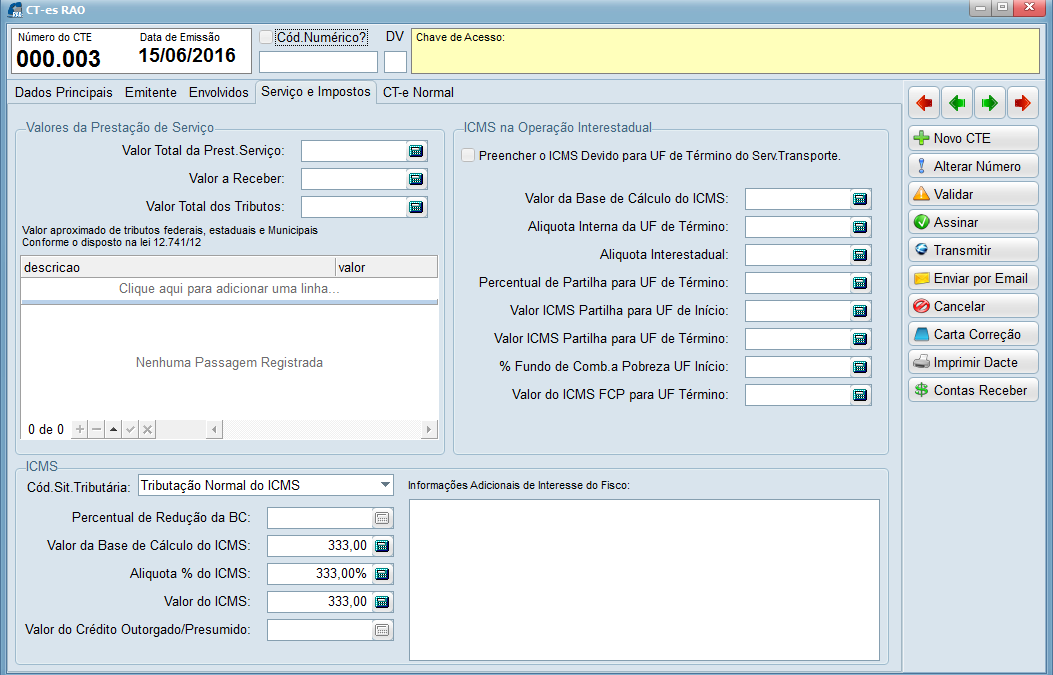Switch to Emitente tab
1053x675 pixels.
[151, 93]
